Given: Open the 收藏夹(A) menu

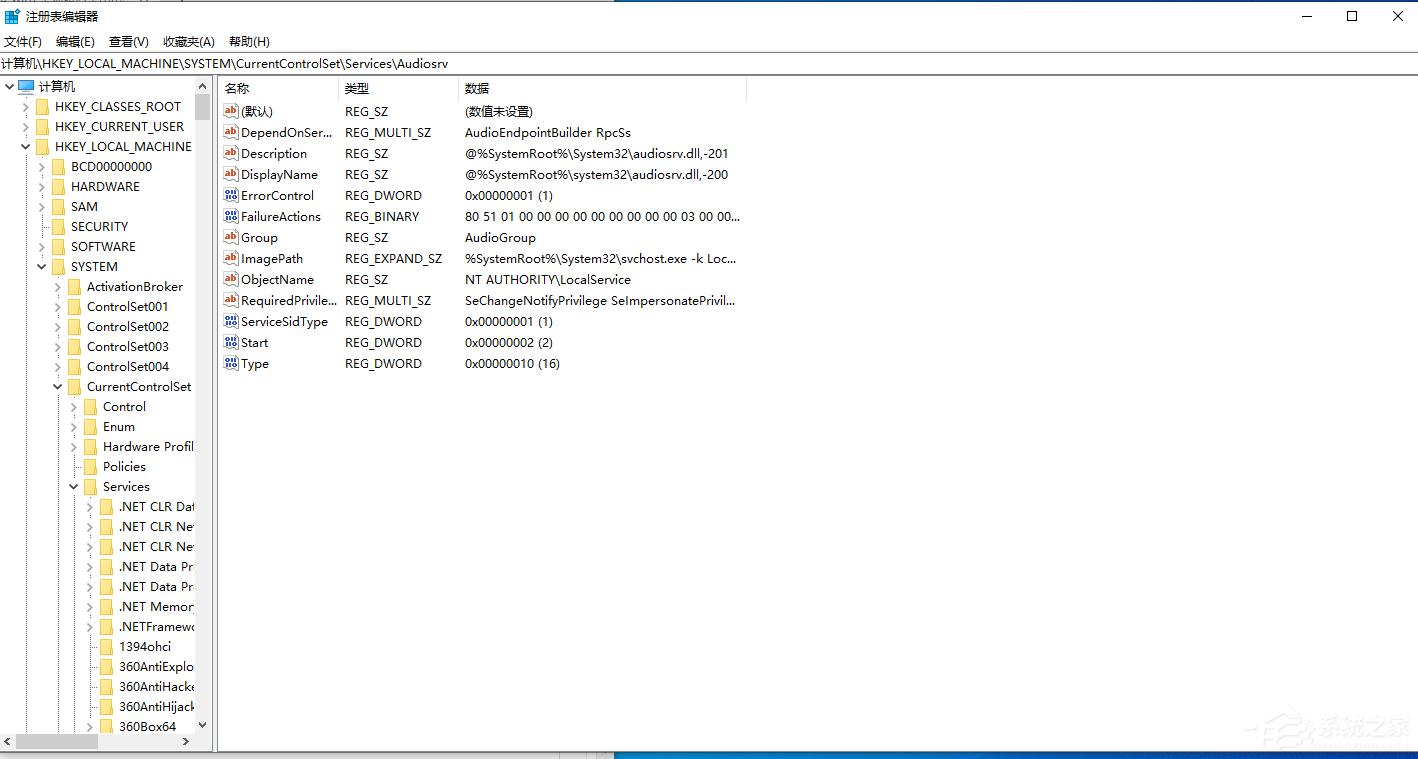Looking at the screenshot, I should pos(188,41).
